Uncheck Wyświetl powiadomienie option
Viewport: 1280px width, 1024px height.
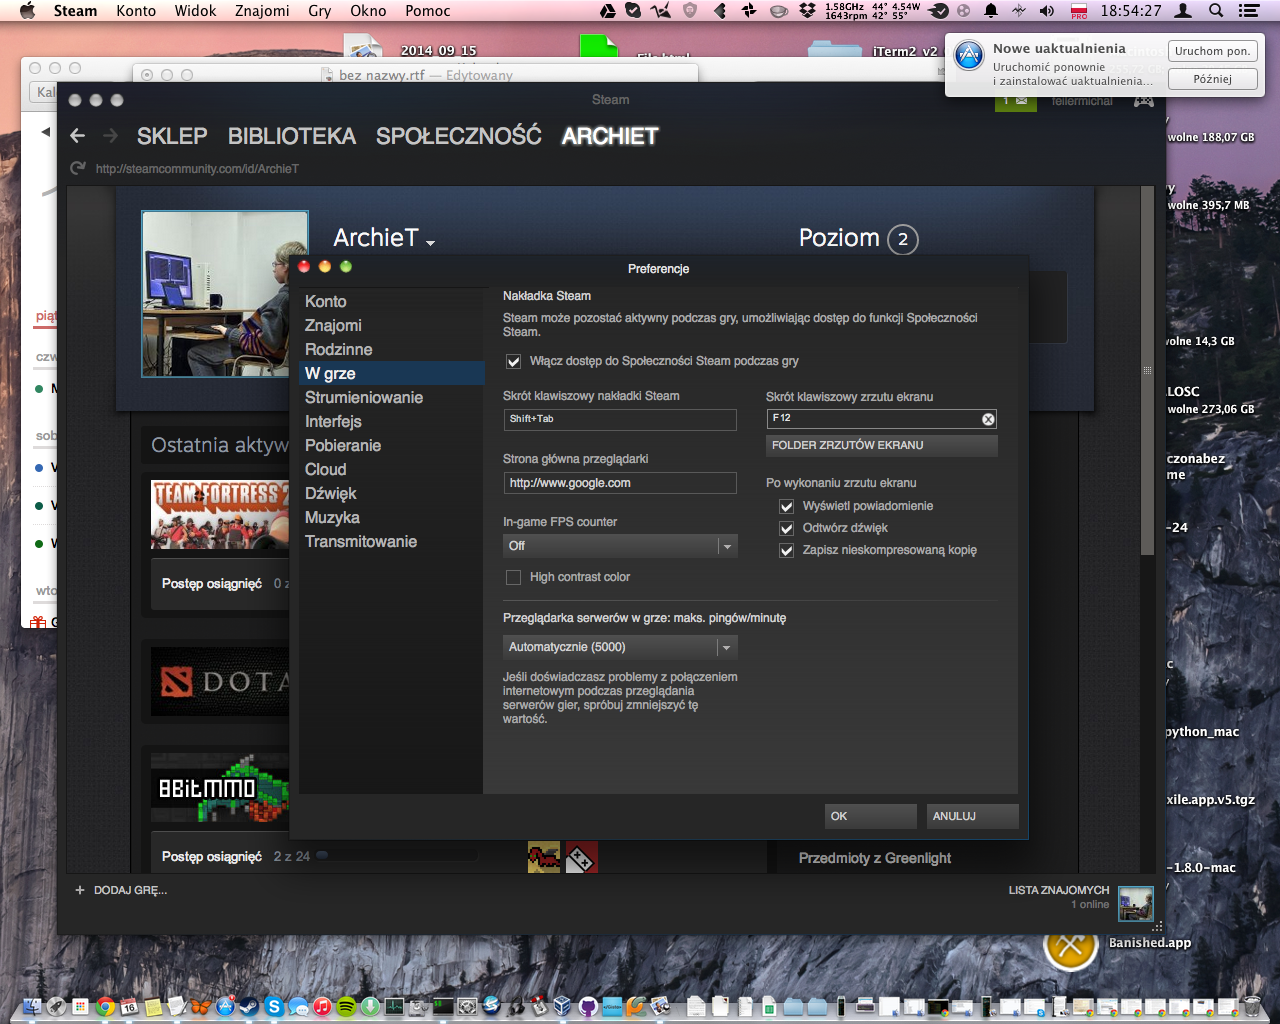coord(787,506)
